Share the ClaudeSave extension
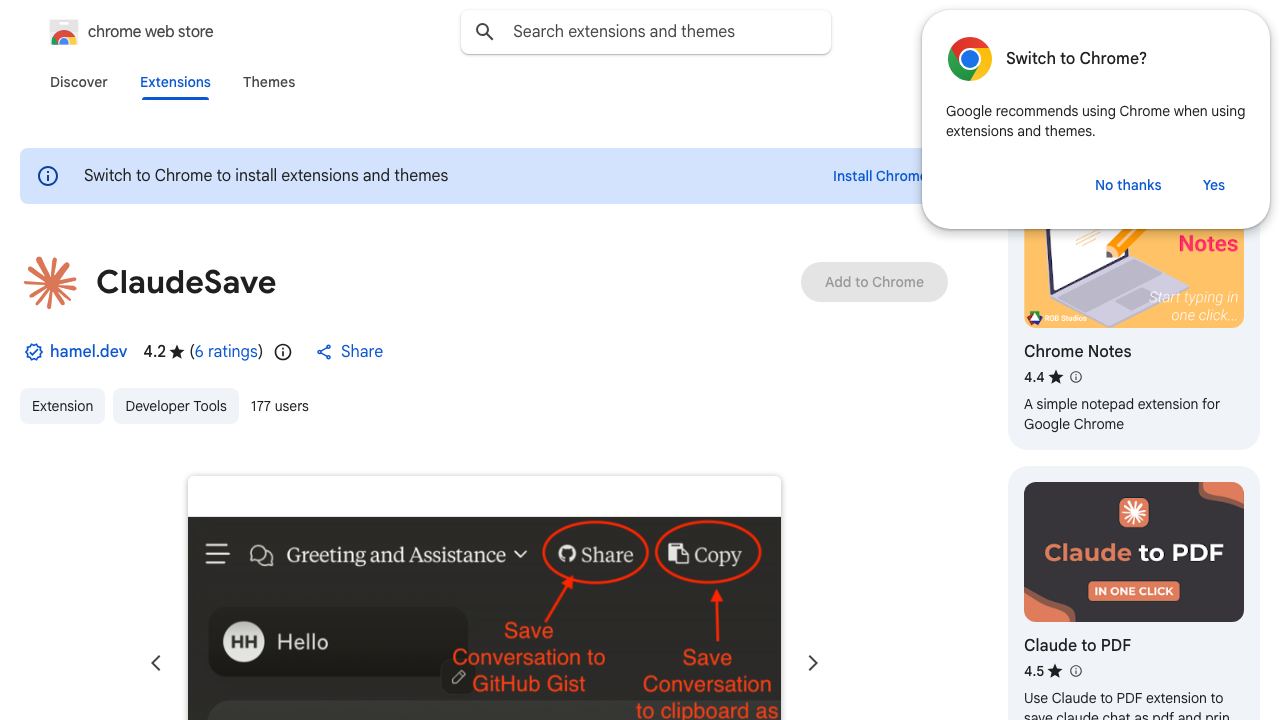Image resolution: width=1280 pixels, height=720 pixels. (349, 351)
